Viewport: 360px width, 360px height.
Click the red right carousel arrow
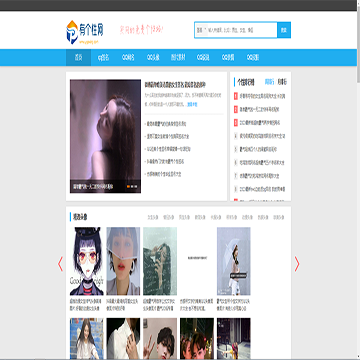click(x=297, y=264)
